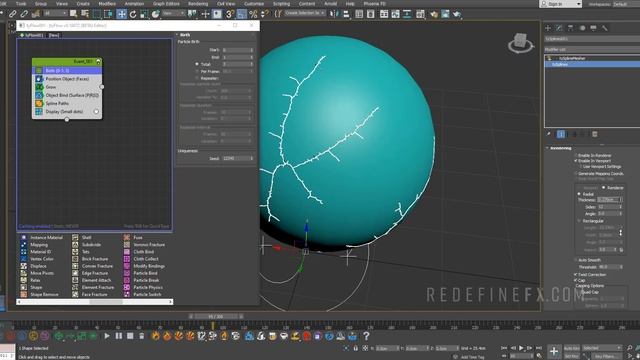Click the help question mark icon

[366, 336]
